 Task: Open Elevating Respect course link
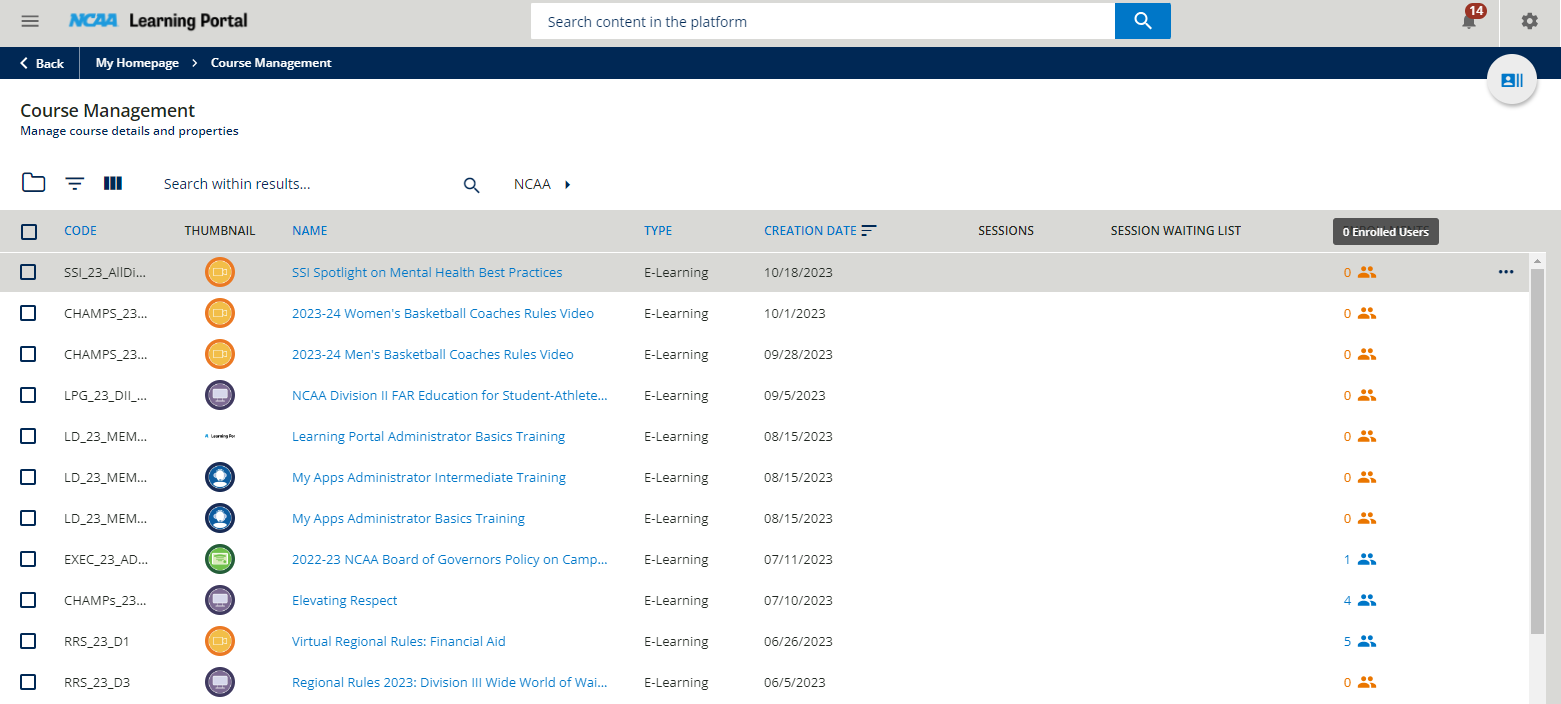click(x=344, y=600)
